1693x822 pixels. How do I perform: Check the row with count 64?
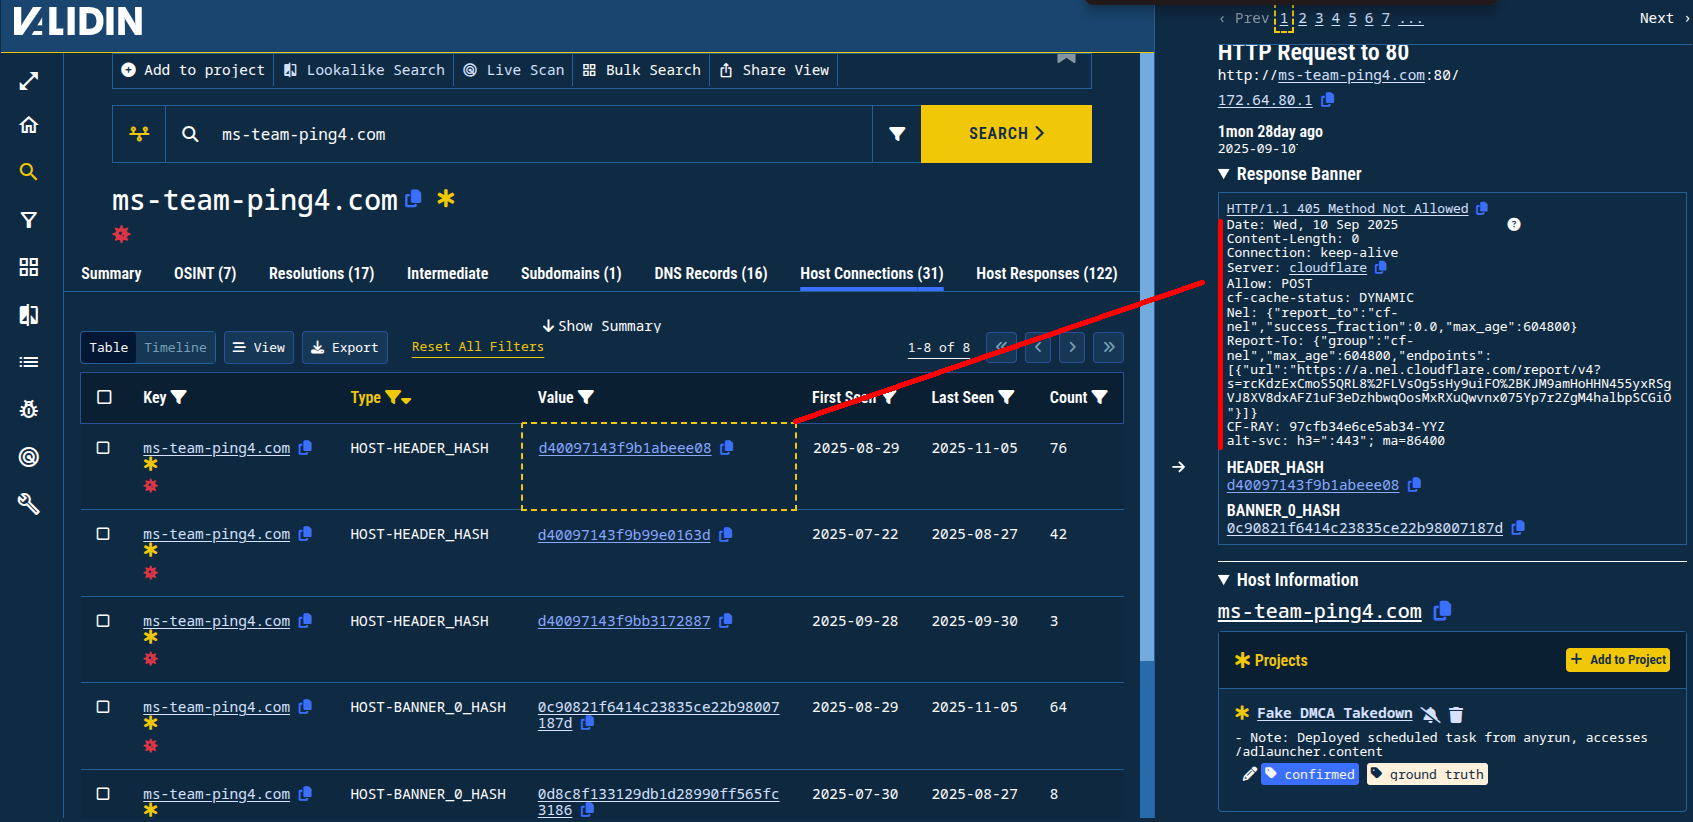[x=103, y=707]
